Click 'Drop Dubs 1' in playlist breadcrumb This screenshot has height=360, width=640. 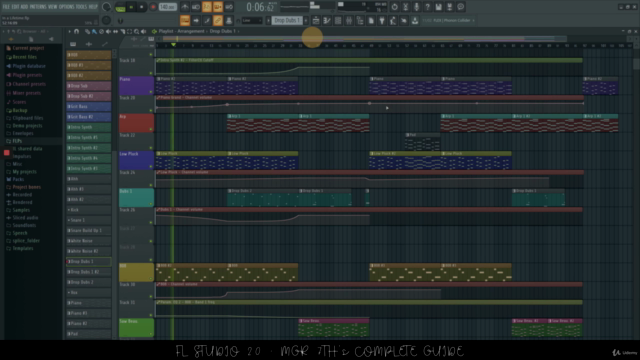pos(222,31)
